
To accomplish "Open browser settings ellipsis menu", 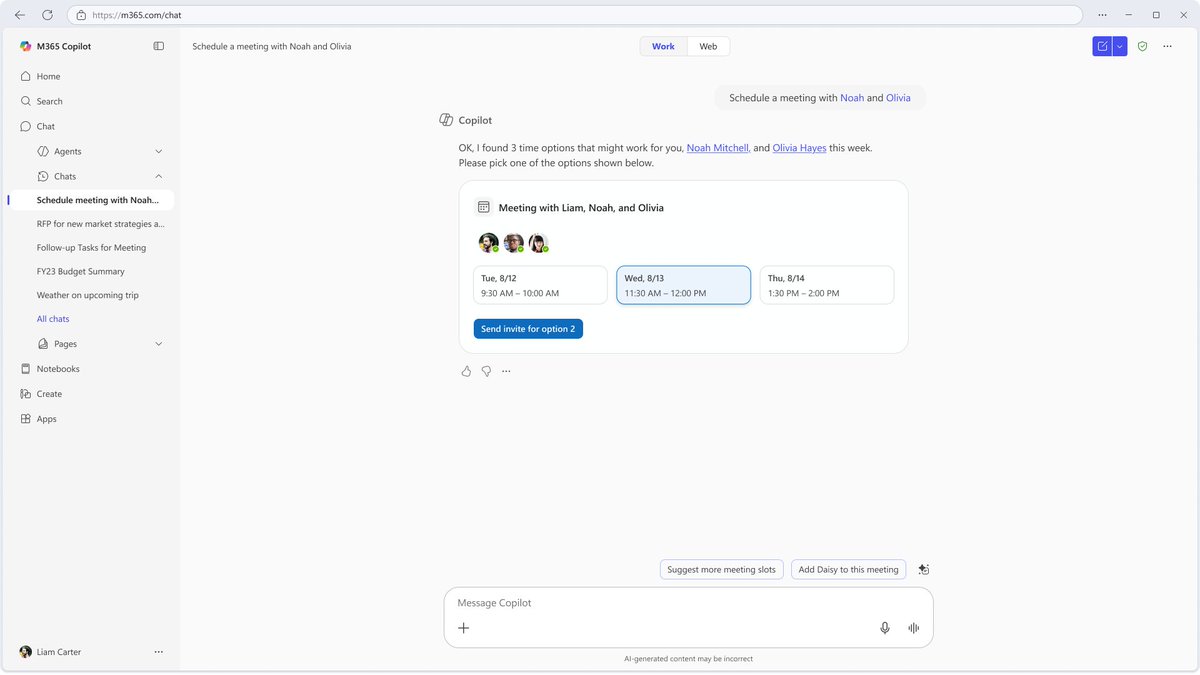I will click(1102, 15).
